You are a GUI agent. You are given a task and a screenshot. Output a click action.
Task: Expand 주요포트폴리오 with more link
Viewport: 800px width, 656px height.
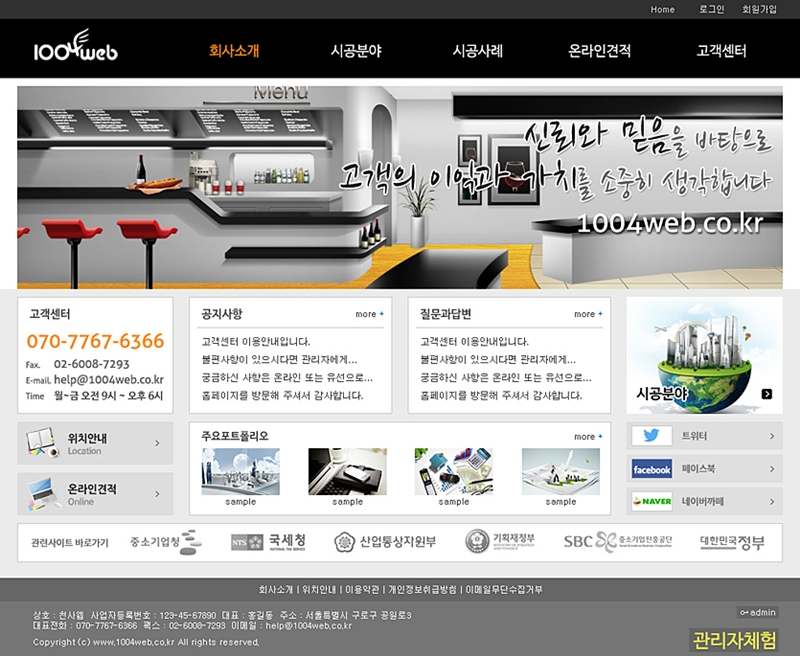click(587, 437)
